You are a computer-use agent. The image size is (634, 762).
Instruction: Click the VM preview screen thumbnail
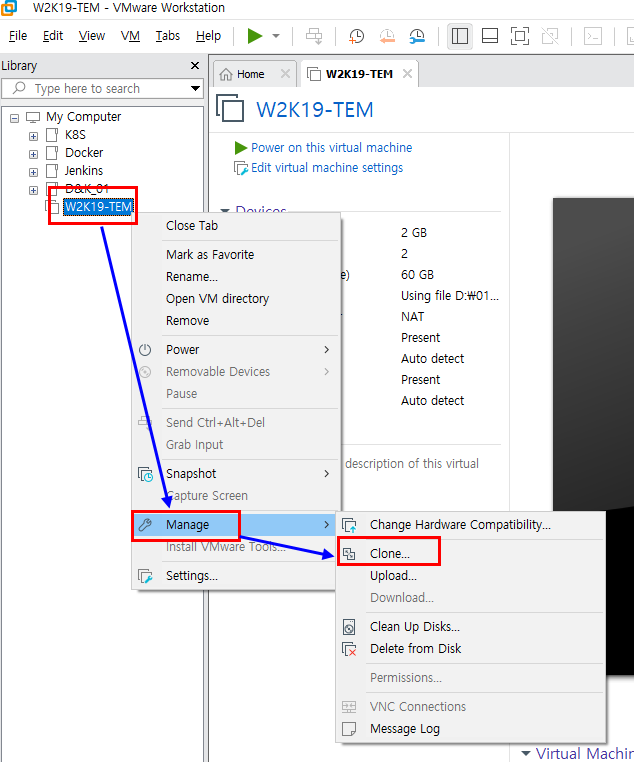[x=593, y=436]
